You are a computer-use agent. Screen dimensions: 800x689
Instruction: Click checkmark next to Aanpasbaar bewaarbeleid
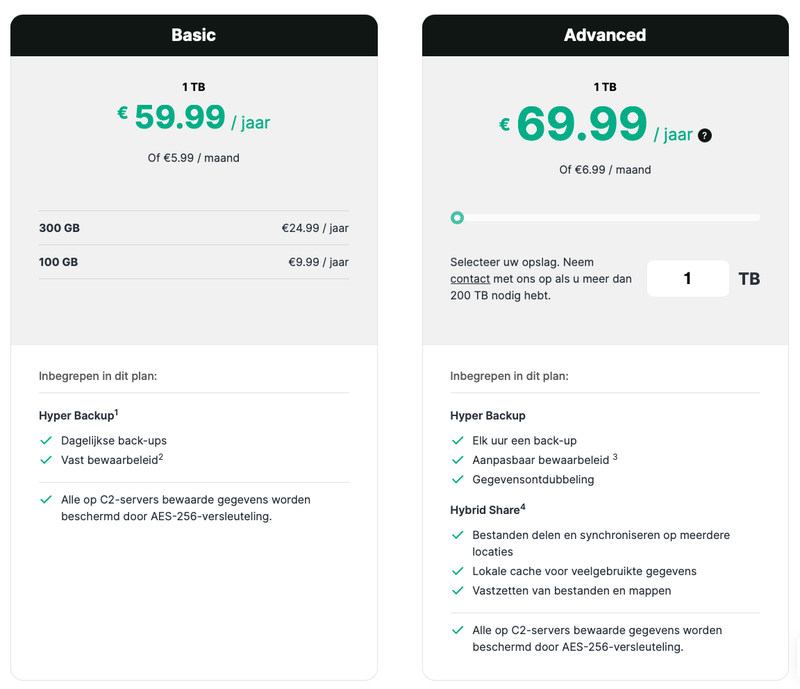pos(457,460)
